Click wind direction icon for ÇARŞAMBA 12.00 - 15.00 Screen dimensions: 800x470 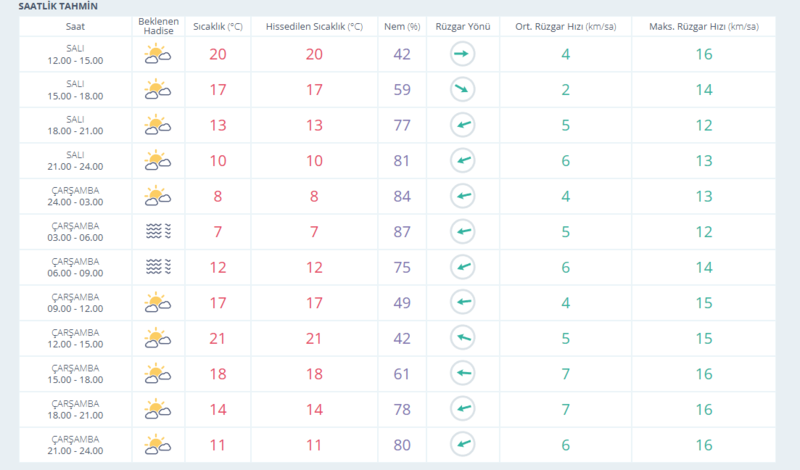tap(461, 337)
